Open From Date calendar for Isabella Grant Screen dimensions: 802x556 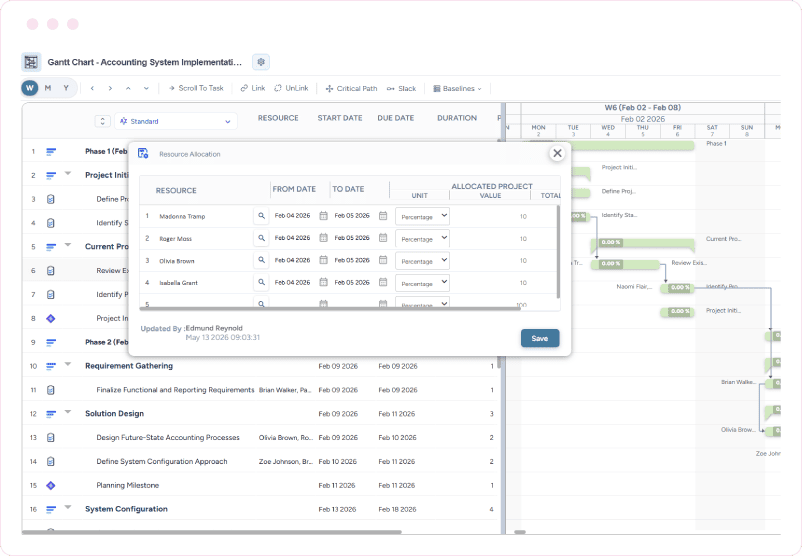(323, 282)
